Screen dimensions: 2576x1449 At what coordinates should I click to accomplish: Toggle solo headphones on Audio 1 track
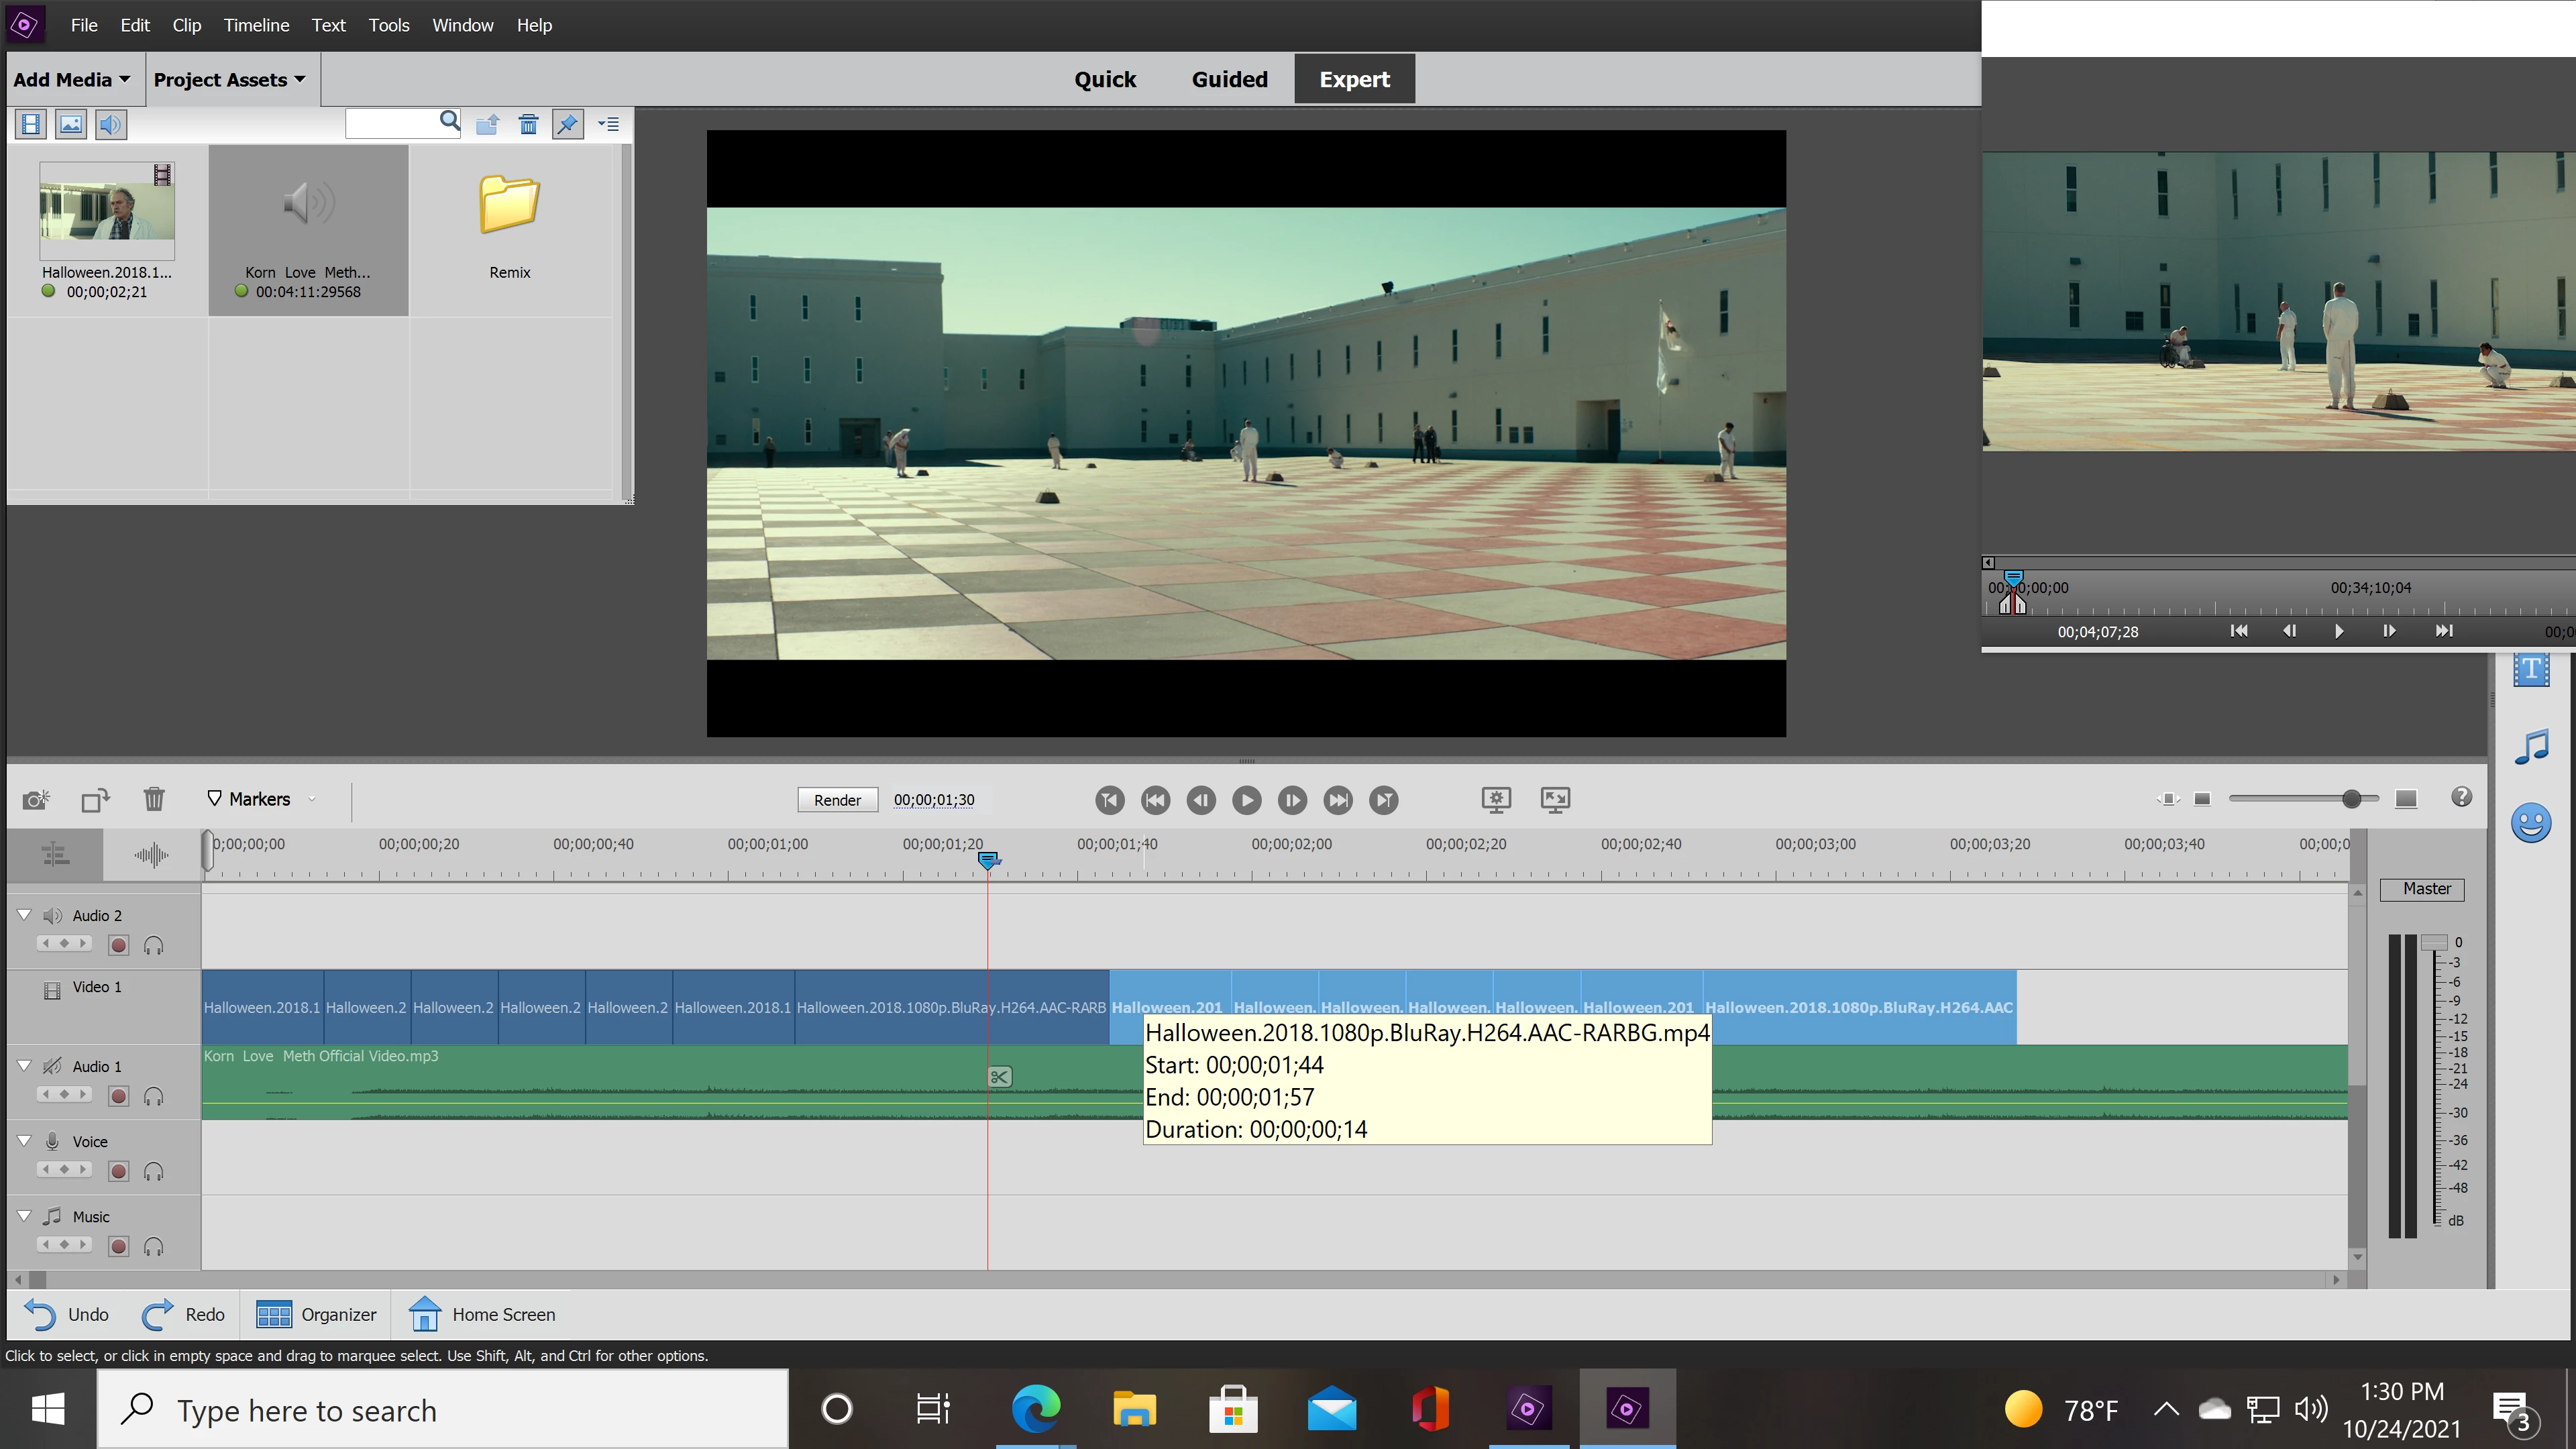[153, 1096]
